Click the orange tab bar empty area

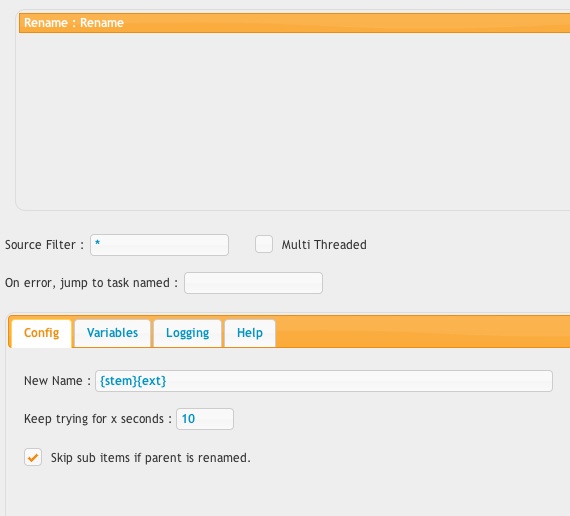click(x=422, y=332)
